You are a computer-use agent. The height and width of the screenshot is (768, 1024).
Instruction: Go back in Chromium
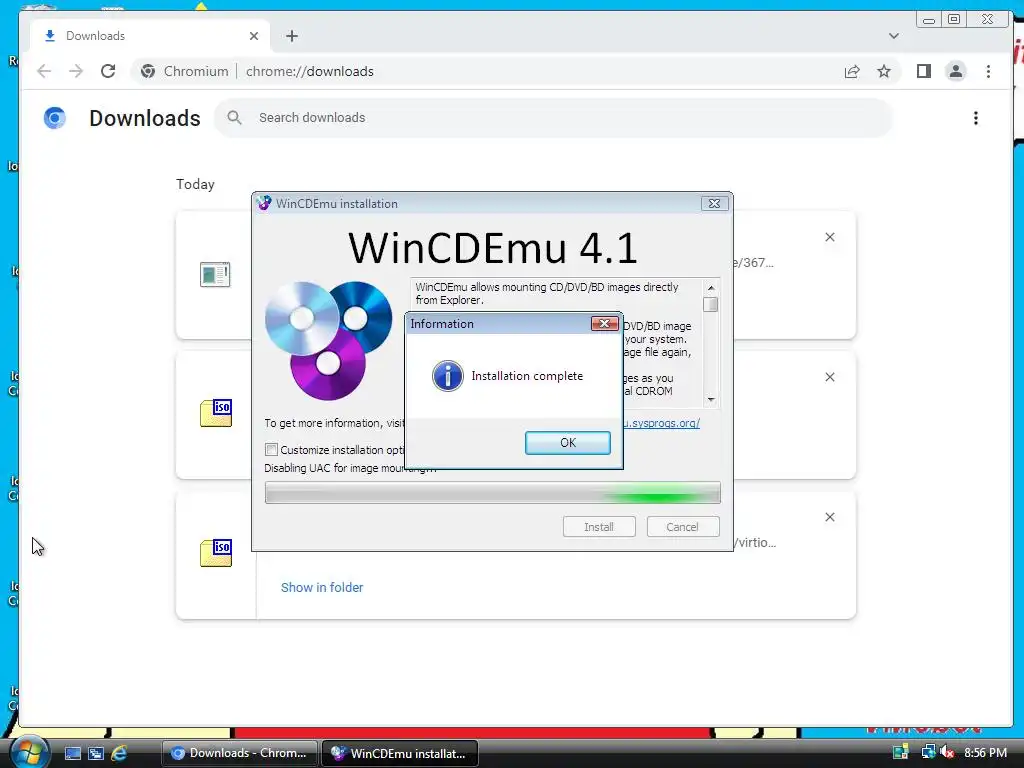pos(44,71)
